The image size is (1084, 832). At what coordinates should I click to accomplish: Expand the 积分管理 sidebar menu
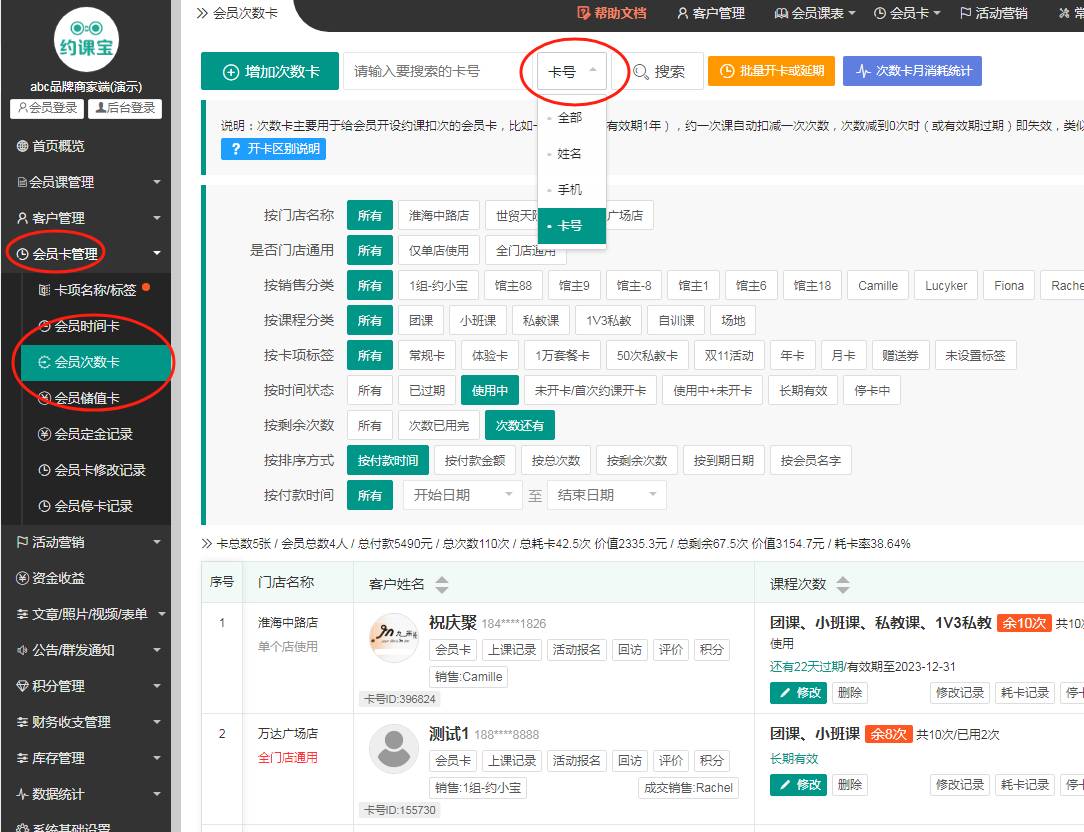point(86,685)
